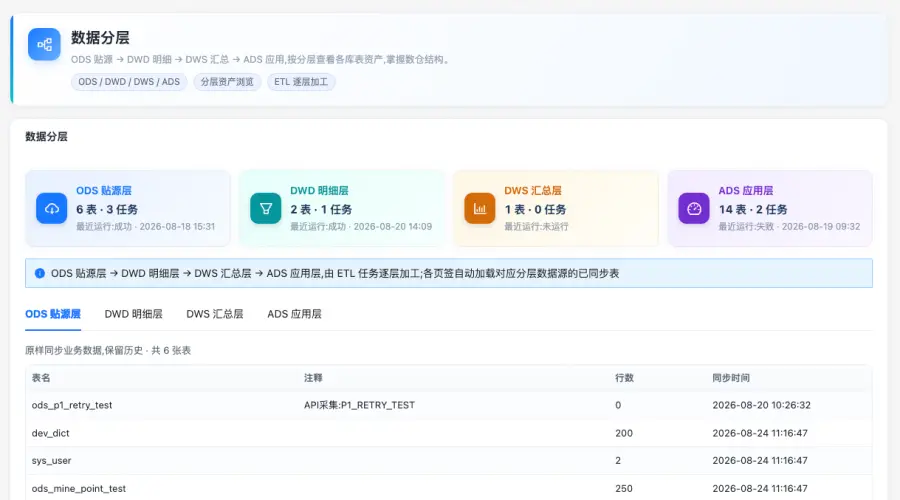The height and width of the screenshot is (500, 900).
Task: Click the 表名 column header
Action: (41, 378)
